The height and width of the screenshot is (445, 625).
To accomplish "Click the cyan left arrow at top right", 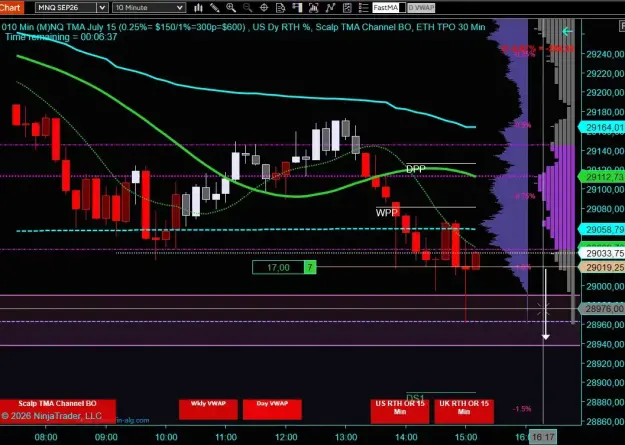I will (x=567, y=31).
